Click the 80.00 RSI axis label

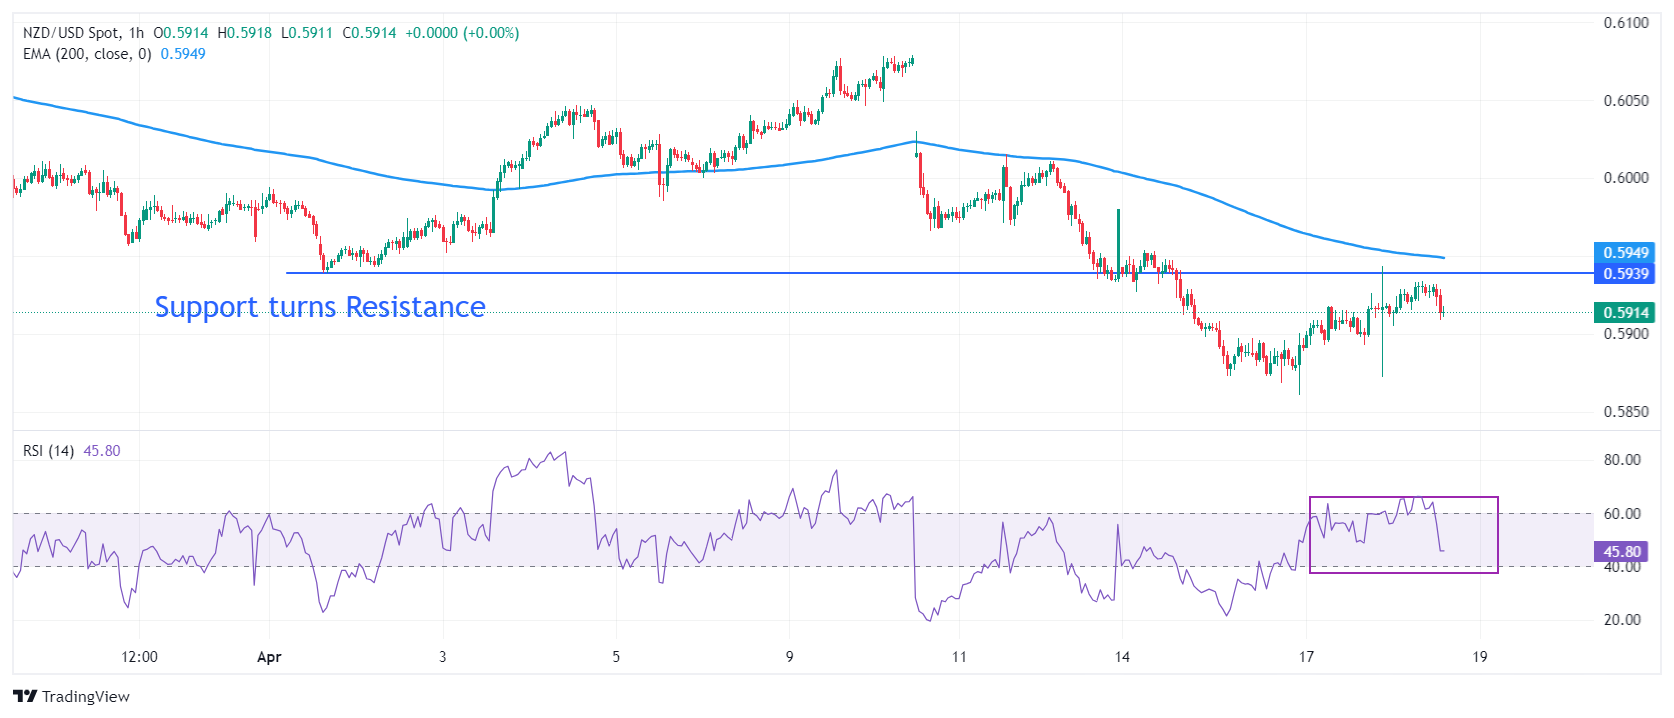point(1621,460)
